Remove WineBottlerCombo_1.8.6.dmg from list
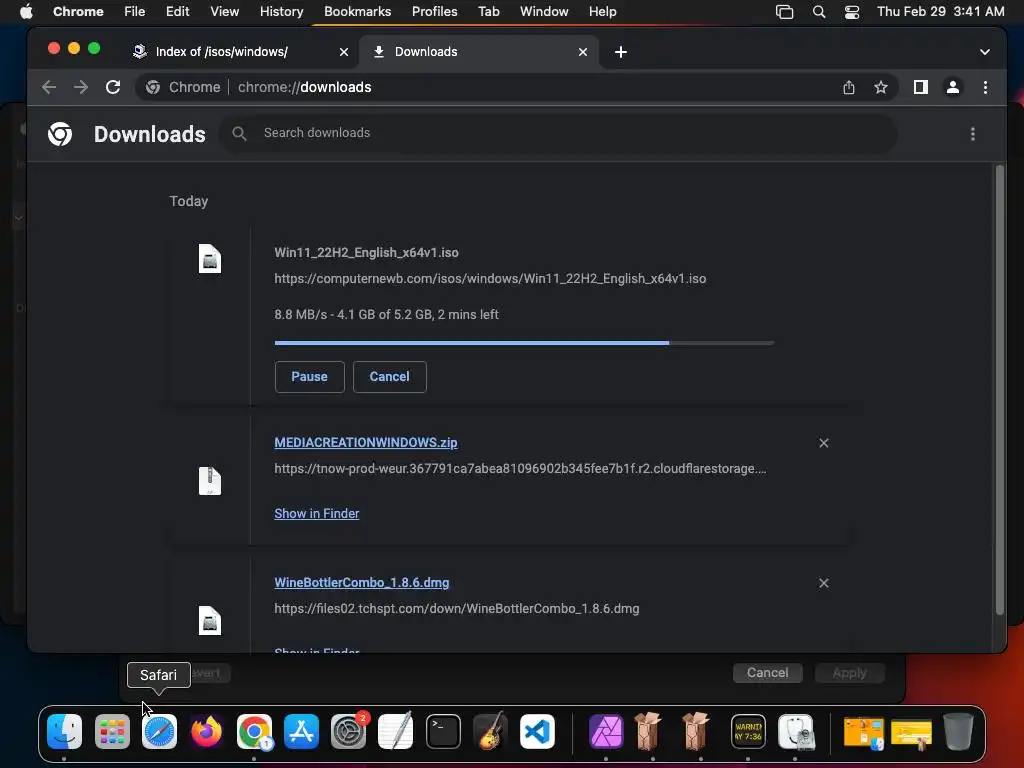Screen dimensions: 1024x768 (824, 583)
